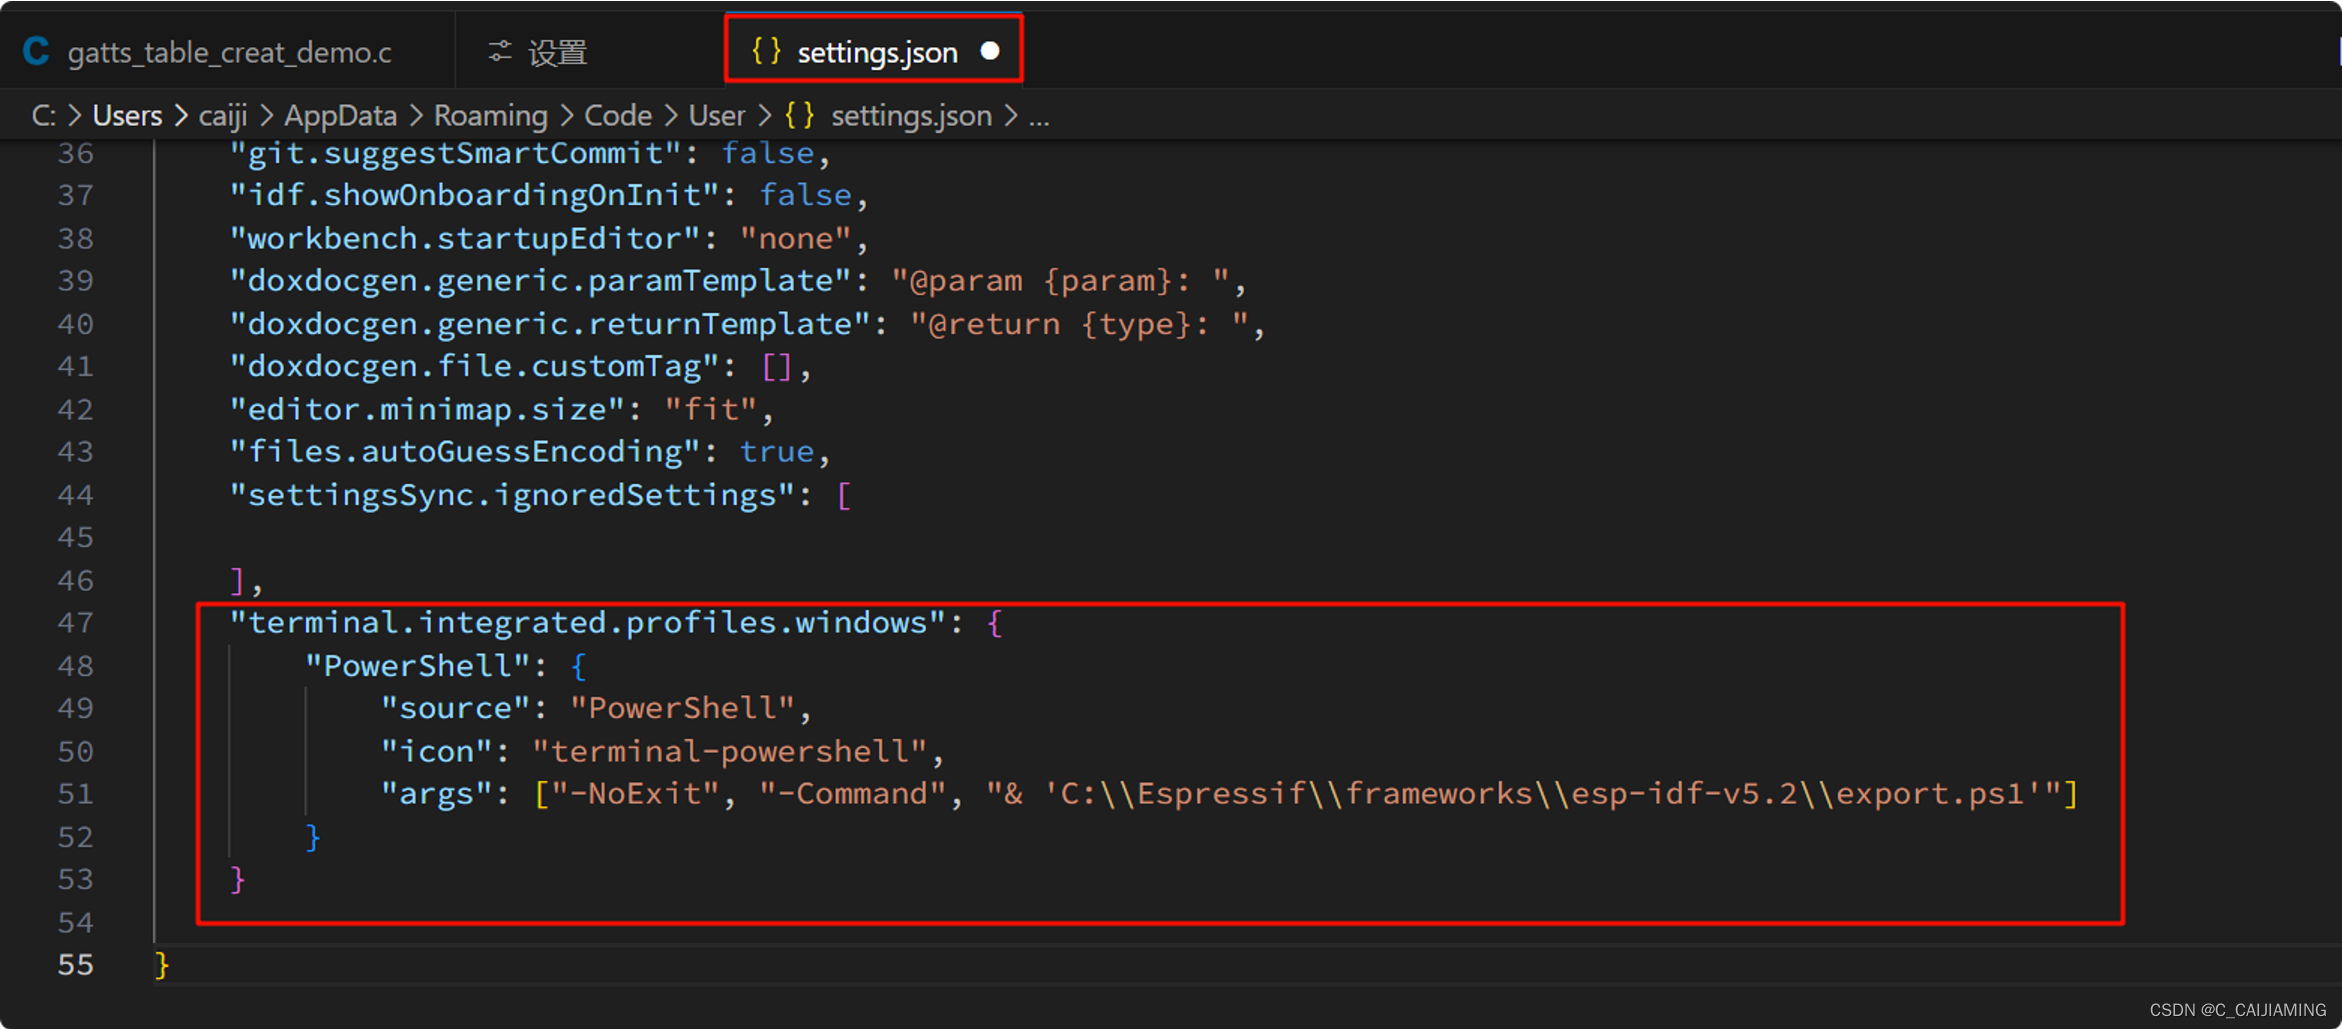This screenshot has height=1029, width=2342.
Task: Click the "PowerShell" value on line 49
Action: (682, 708)
